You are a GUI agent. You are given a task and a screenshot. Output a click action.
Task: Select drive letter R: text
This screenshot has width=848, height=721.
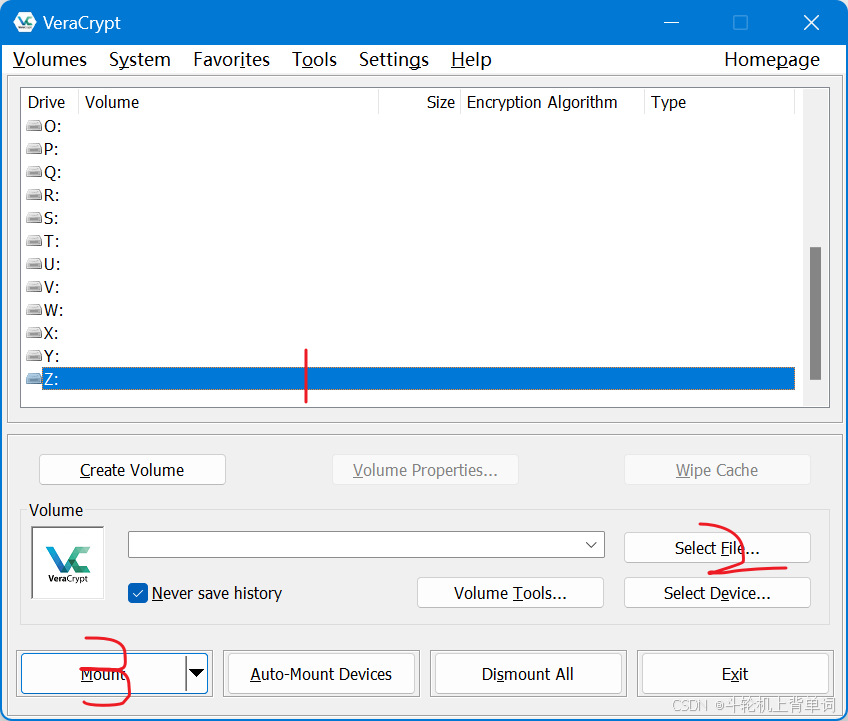(x=51, y=195)
